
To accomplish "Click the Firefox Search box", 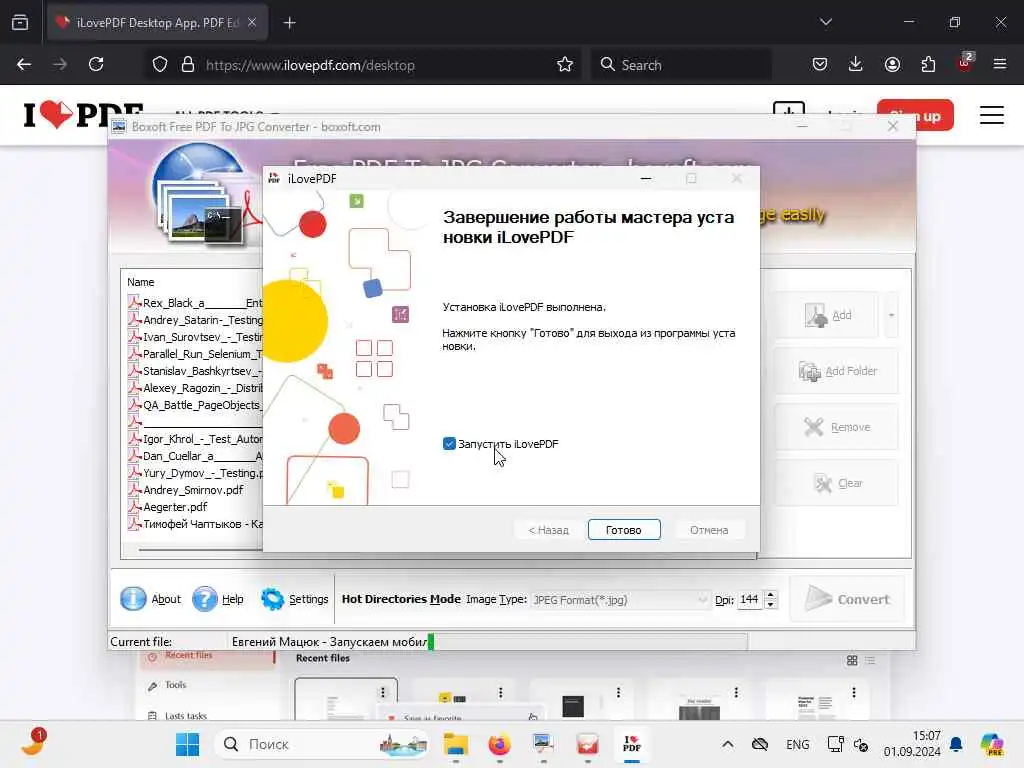I will 681,65.
